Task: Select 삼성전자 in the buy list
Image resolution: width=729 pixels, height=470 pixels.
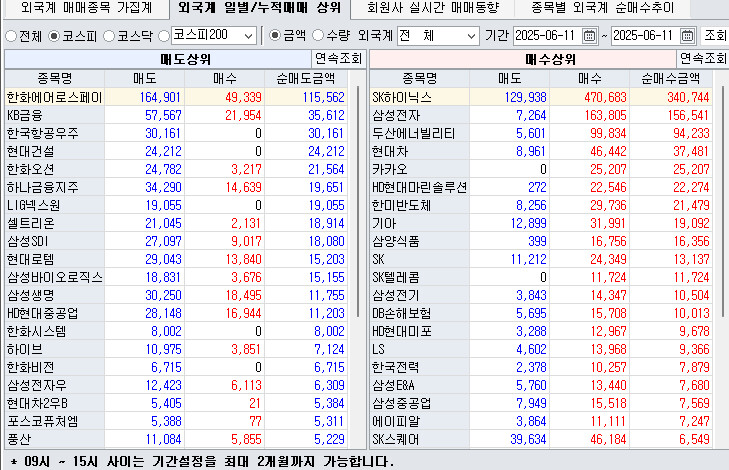Action: [x=396, y=115]
